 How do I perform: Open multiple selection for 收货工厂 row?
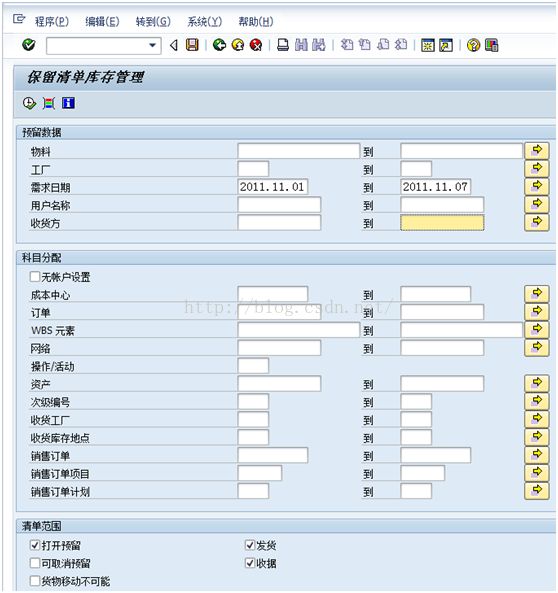pos(536,419)
